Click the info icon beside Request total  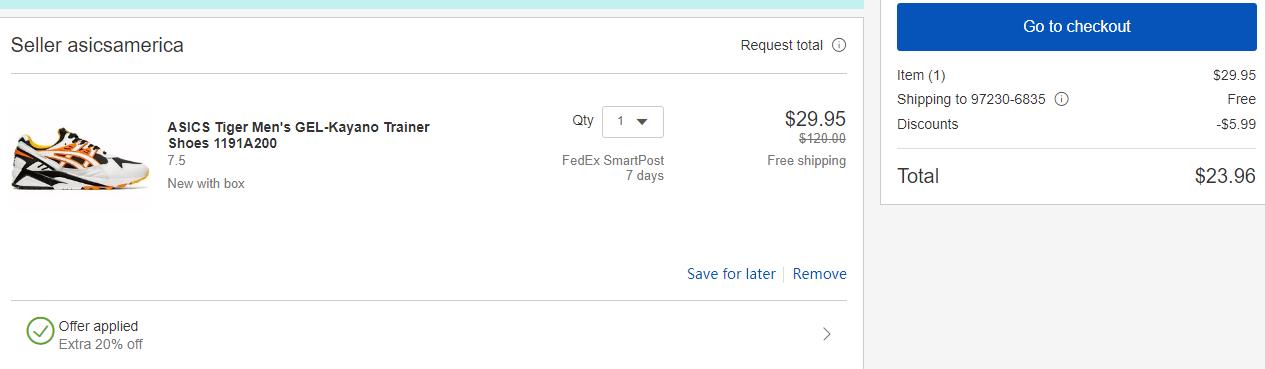tap(839, 45)
